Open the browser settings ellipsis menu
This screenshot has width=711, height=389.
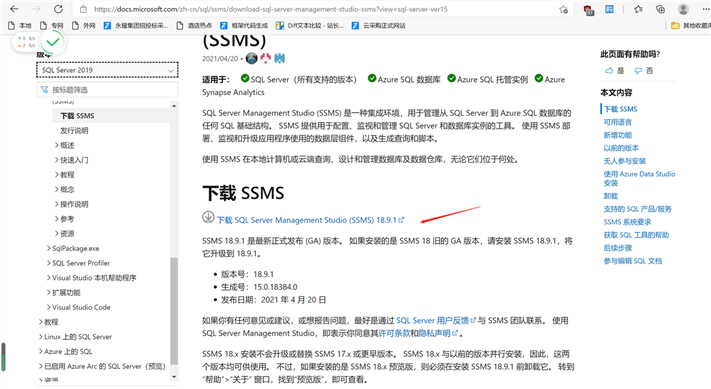click(705, 9)
